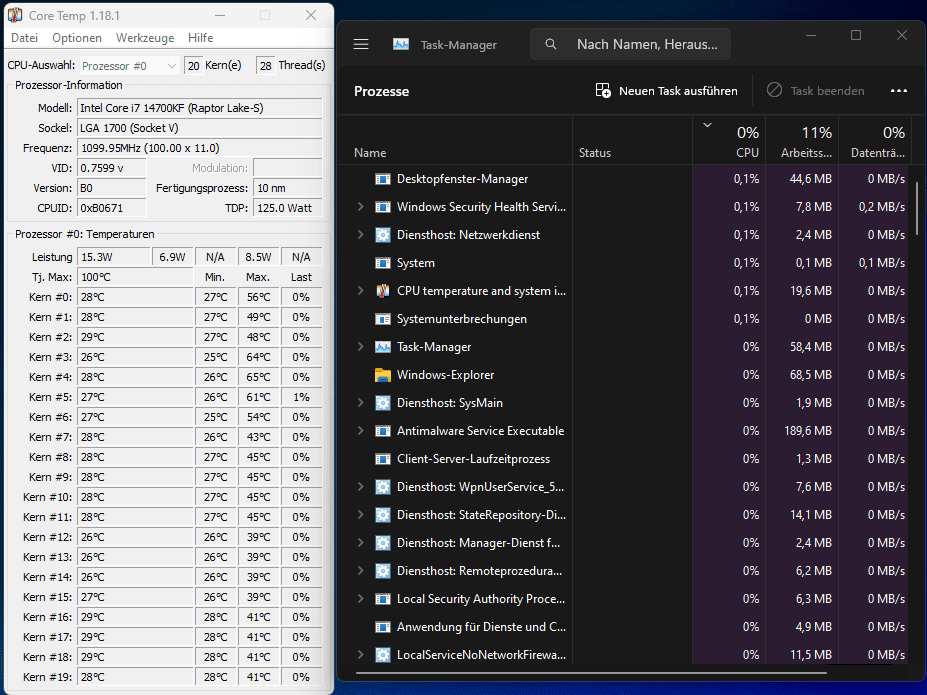Expand the CPU temperature and system info row
Viewport: 927px width, 695px height.
click(361, 291)
